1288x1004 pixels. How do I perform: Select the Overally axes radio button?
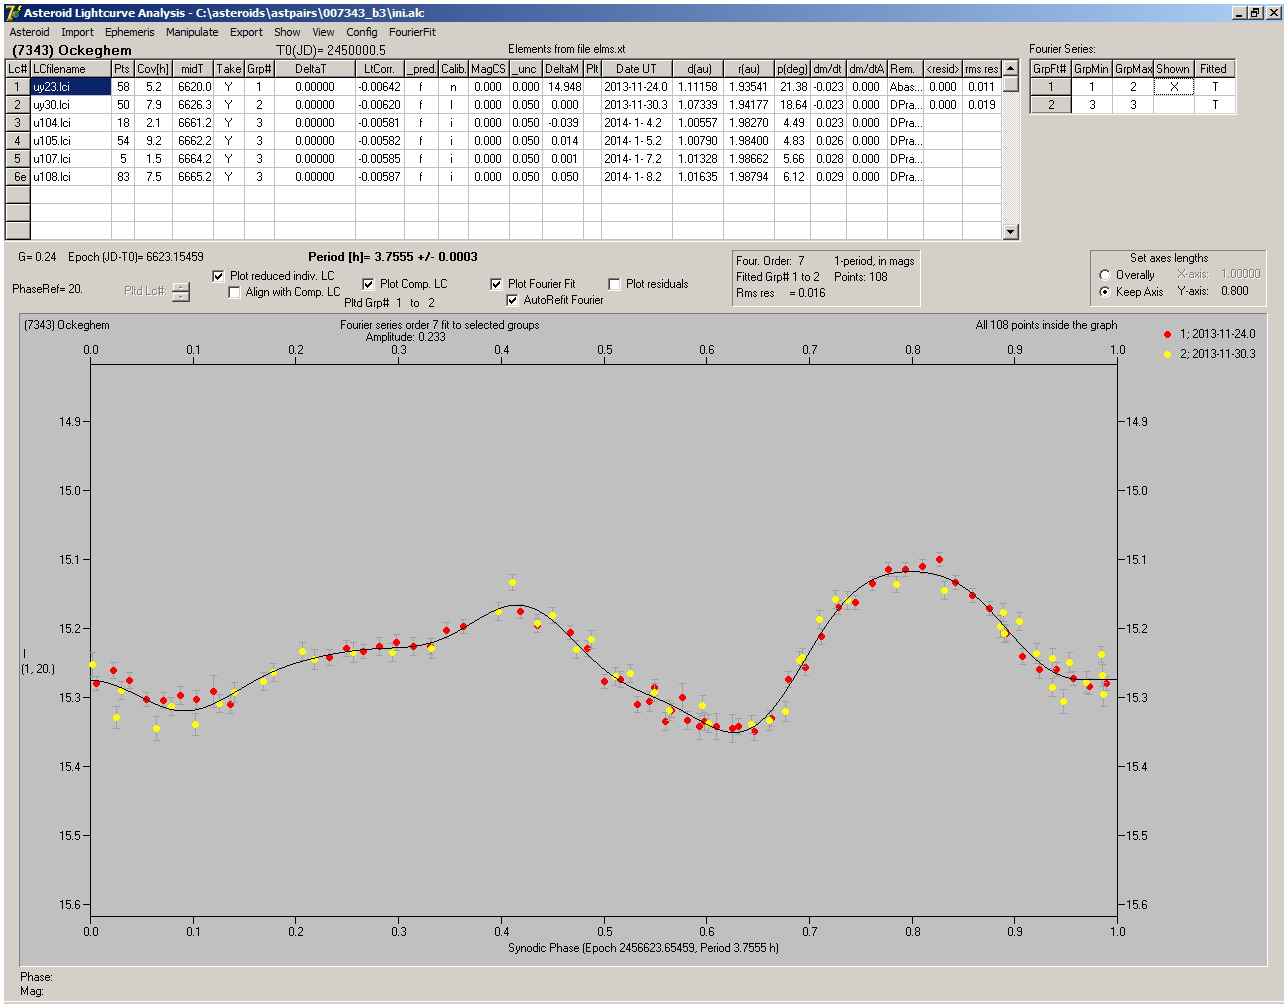click(x=1105, y=275)
